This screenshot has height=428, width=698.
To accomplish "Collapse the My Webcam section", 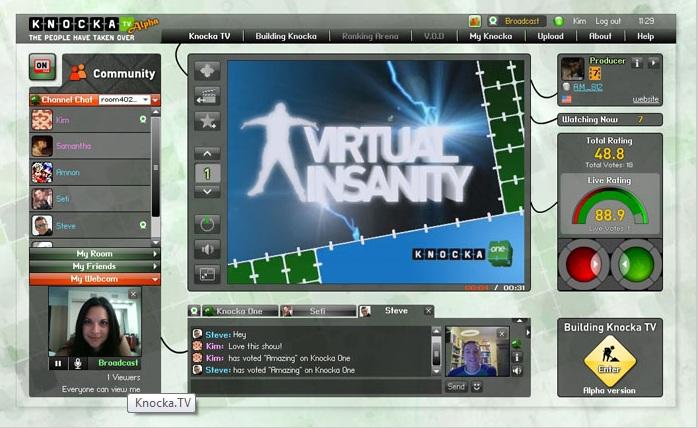I will pos(94,279).
